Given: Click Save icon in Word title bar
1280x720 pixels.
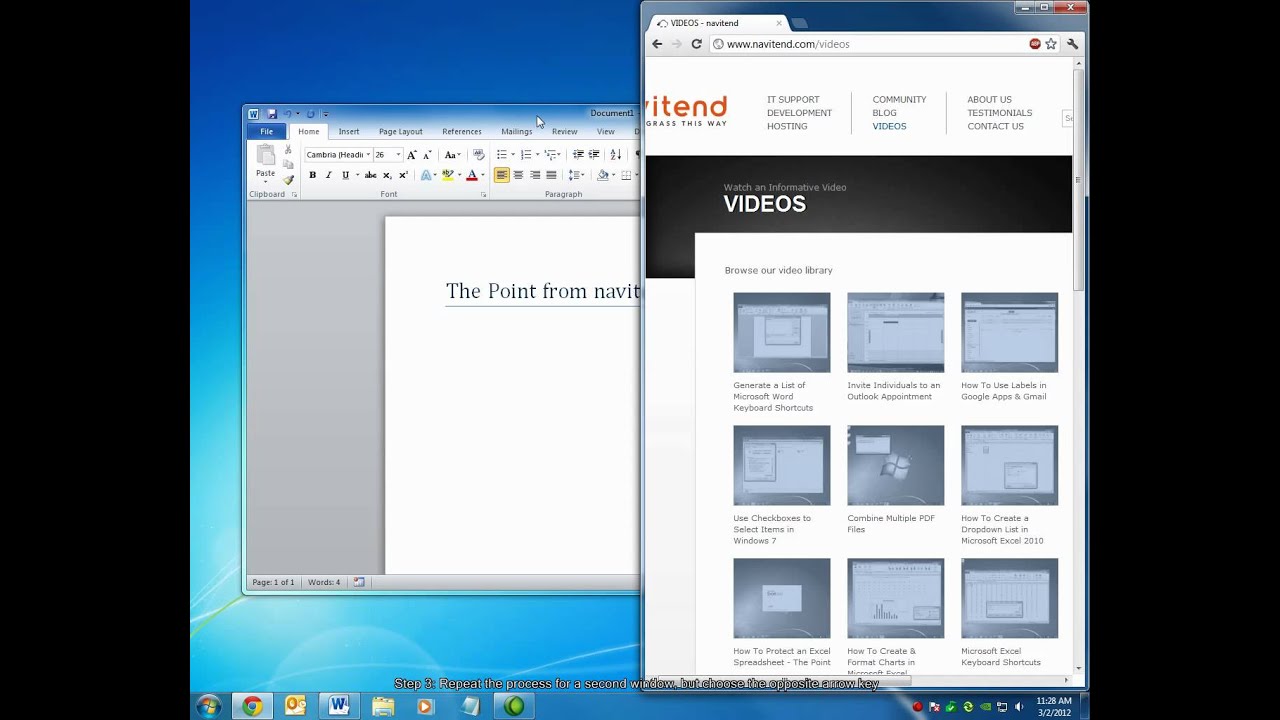Looking at the screenshot, I should click(271, 114).
